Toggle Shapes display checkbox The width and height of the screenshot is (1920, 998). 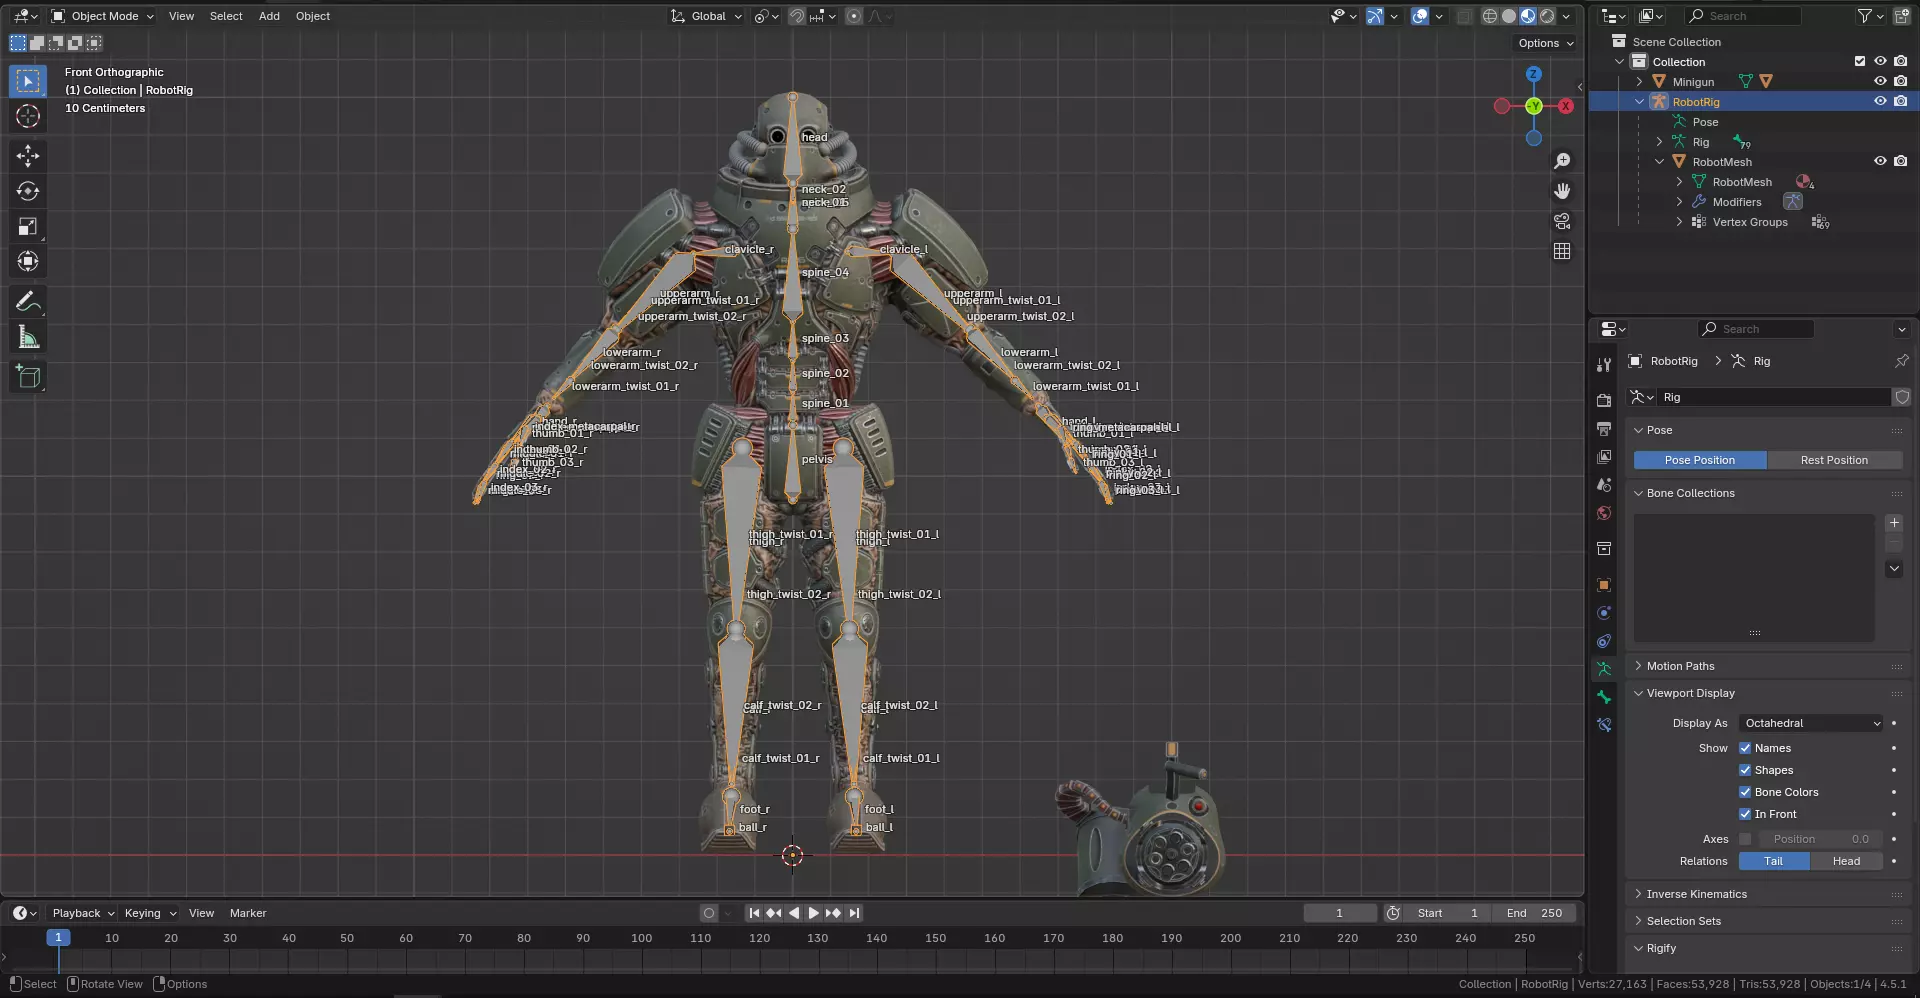pyautogui.click(x=1745, y=770)
